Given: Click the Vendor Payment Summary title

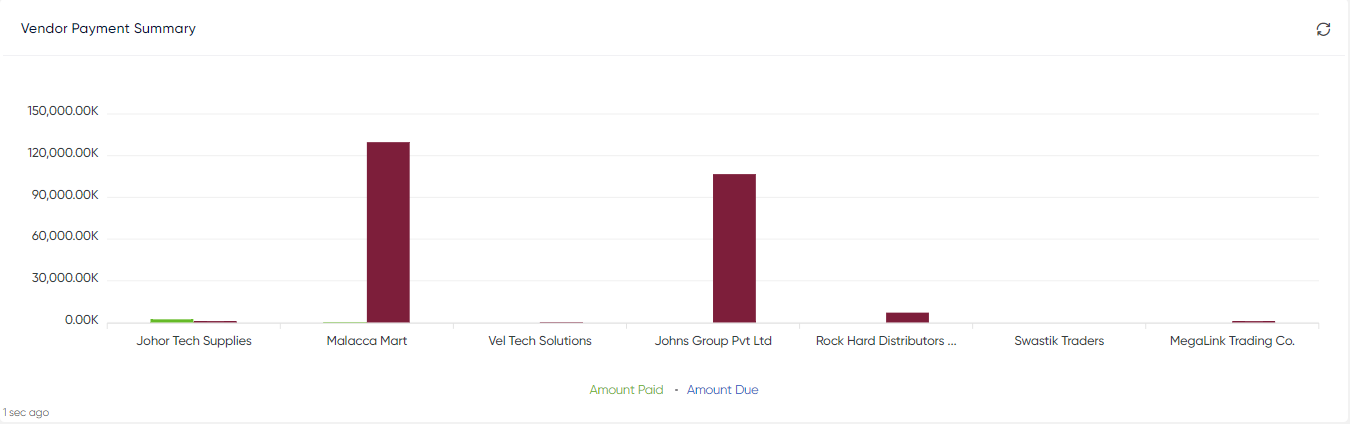Looking at the screenshot, I should click(x=108, y=29).
